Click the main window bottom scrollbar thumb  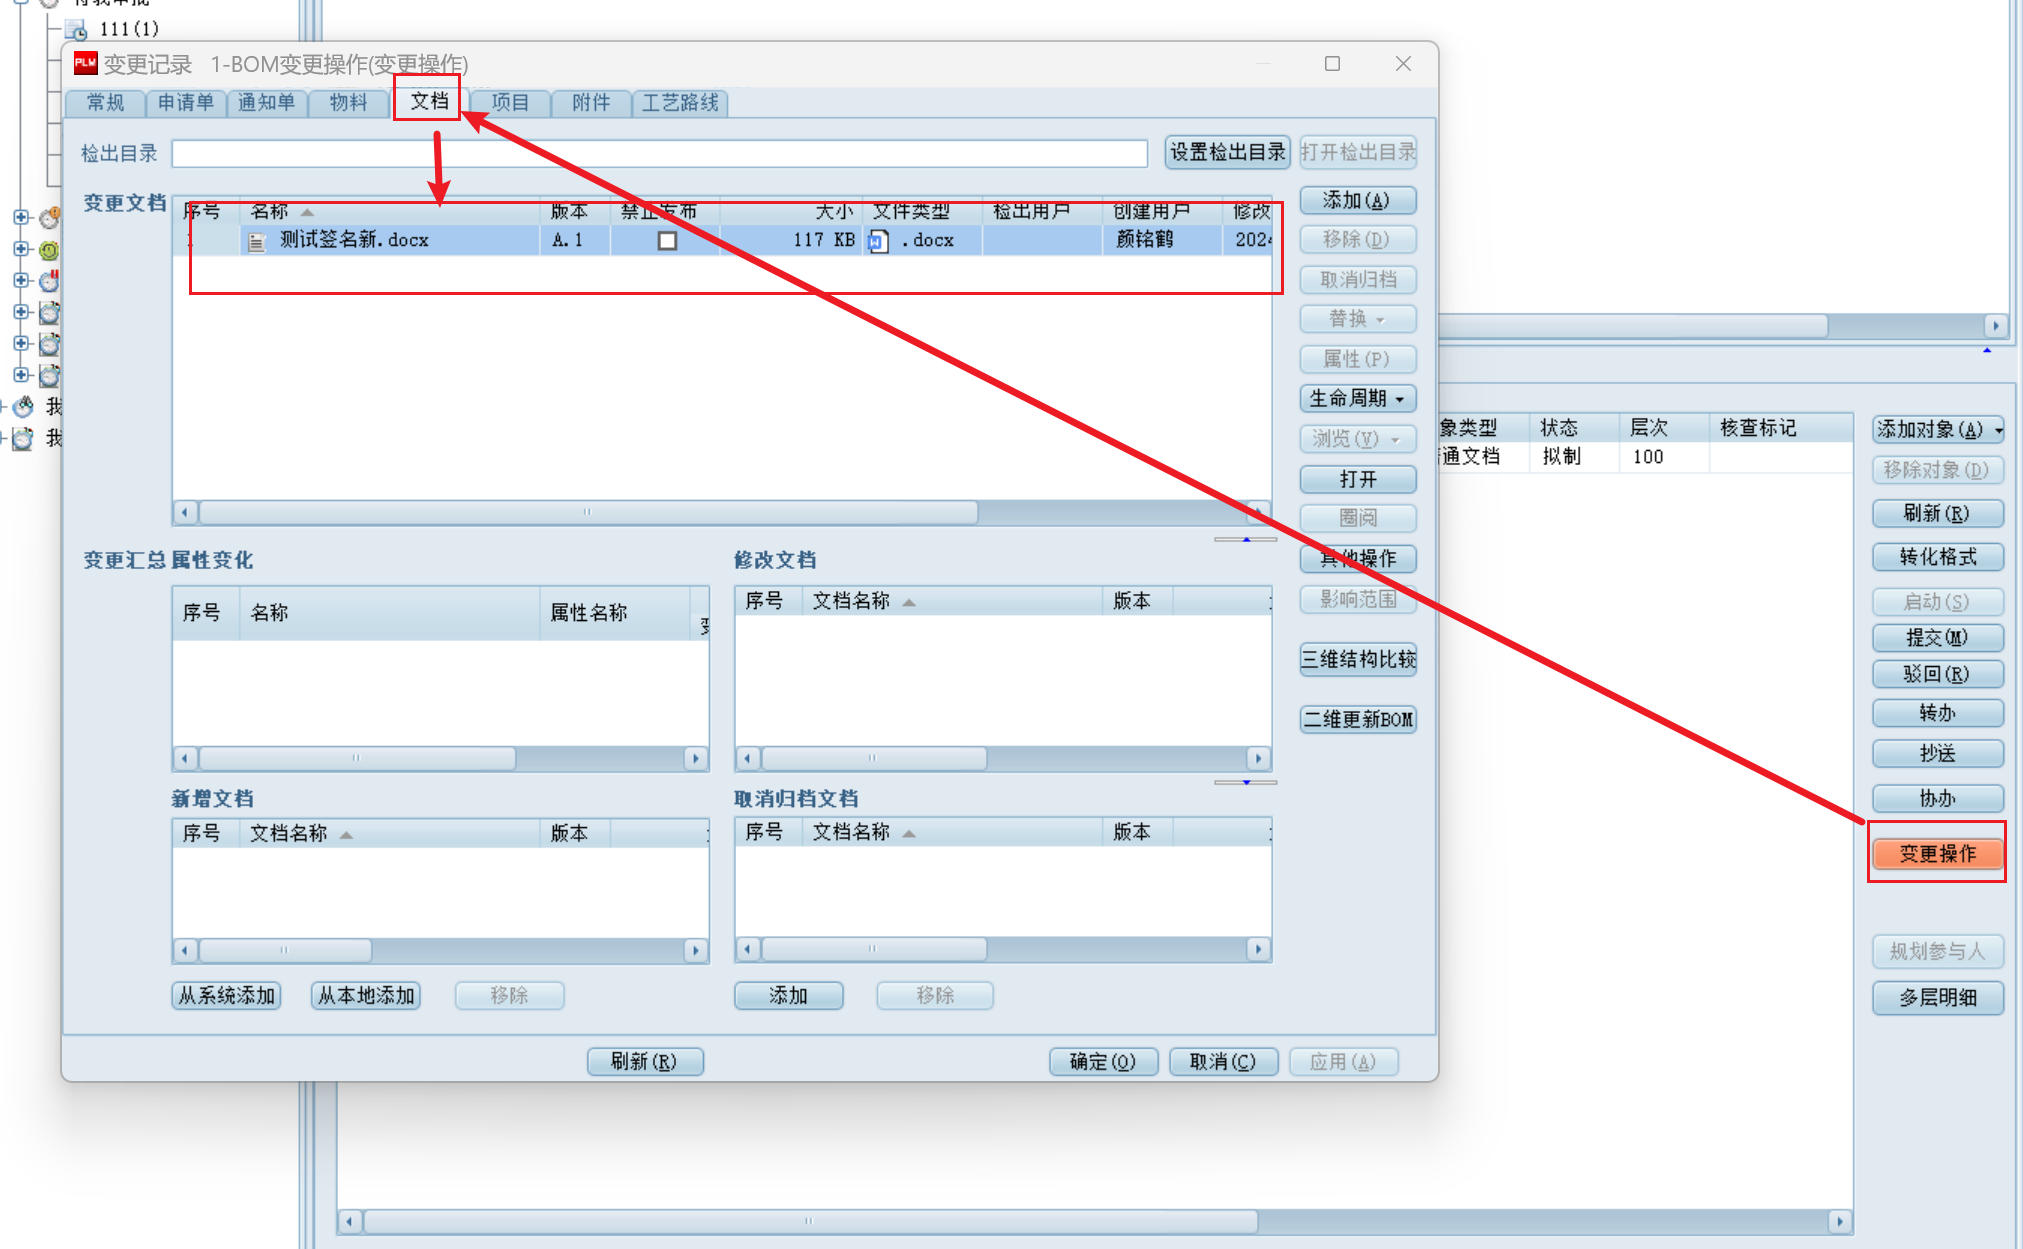click(x=810, y=1221)
